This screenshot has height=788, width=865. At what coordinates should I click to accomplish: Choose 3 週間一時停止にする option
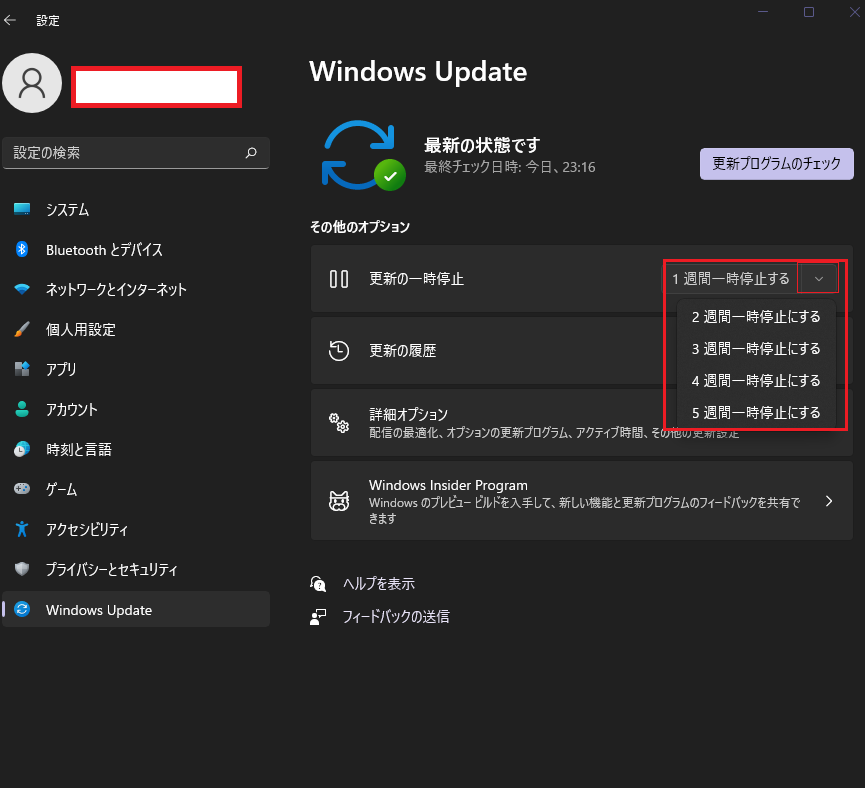coord(756,349)
